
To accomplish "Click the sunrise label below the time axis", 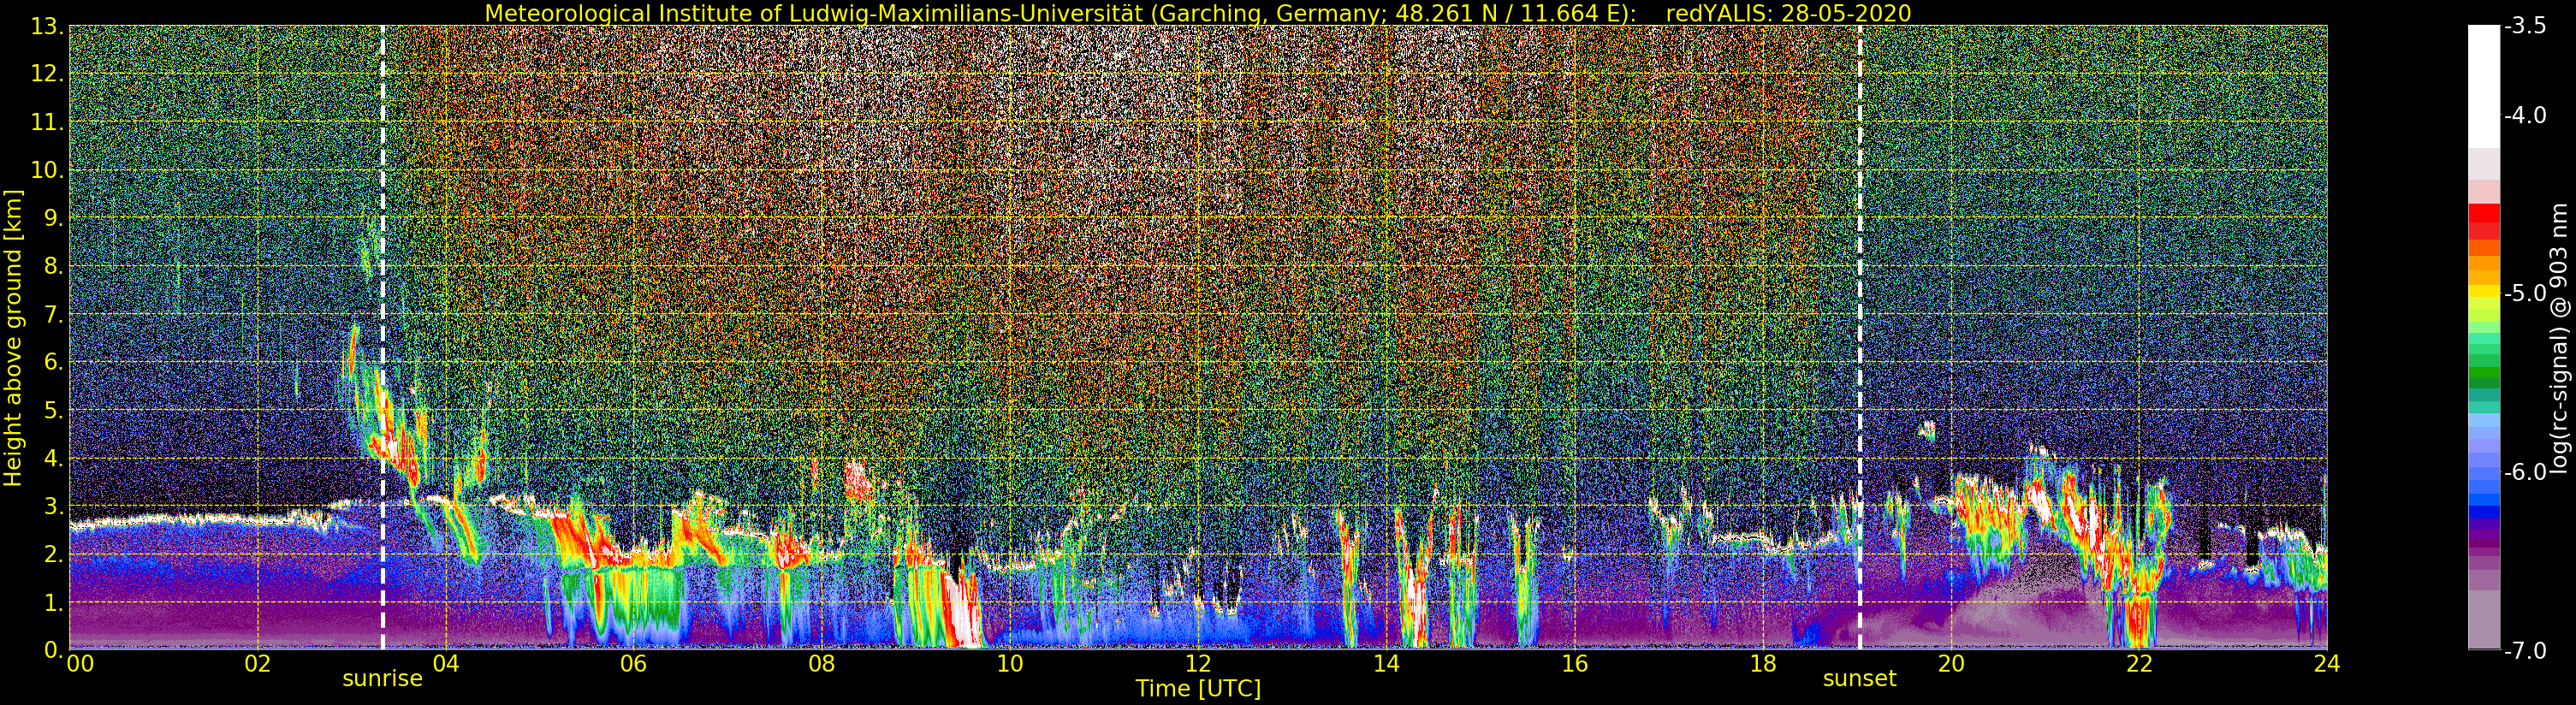I will pyautogui.click(x=382, y=679).
